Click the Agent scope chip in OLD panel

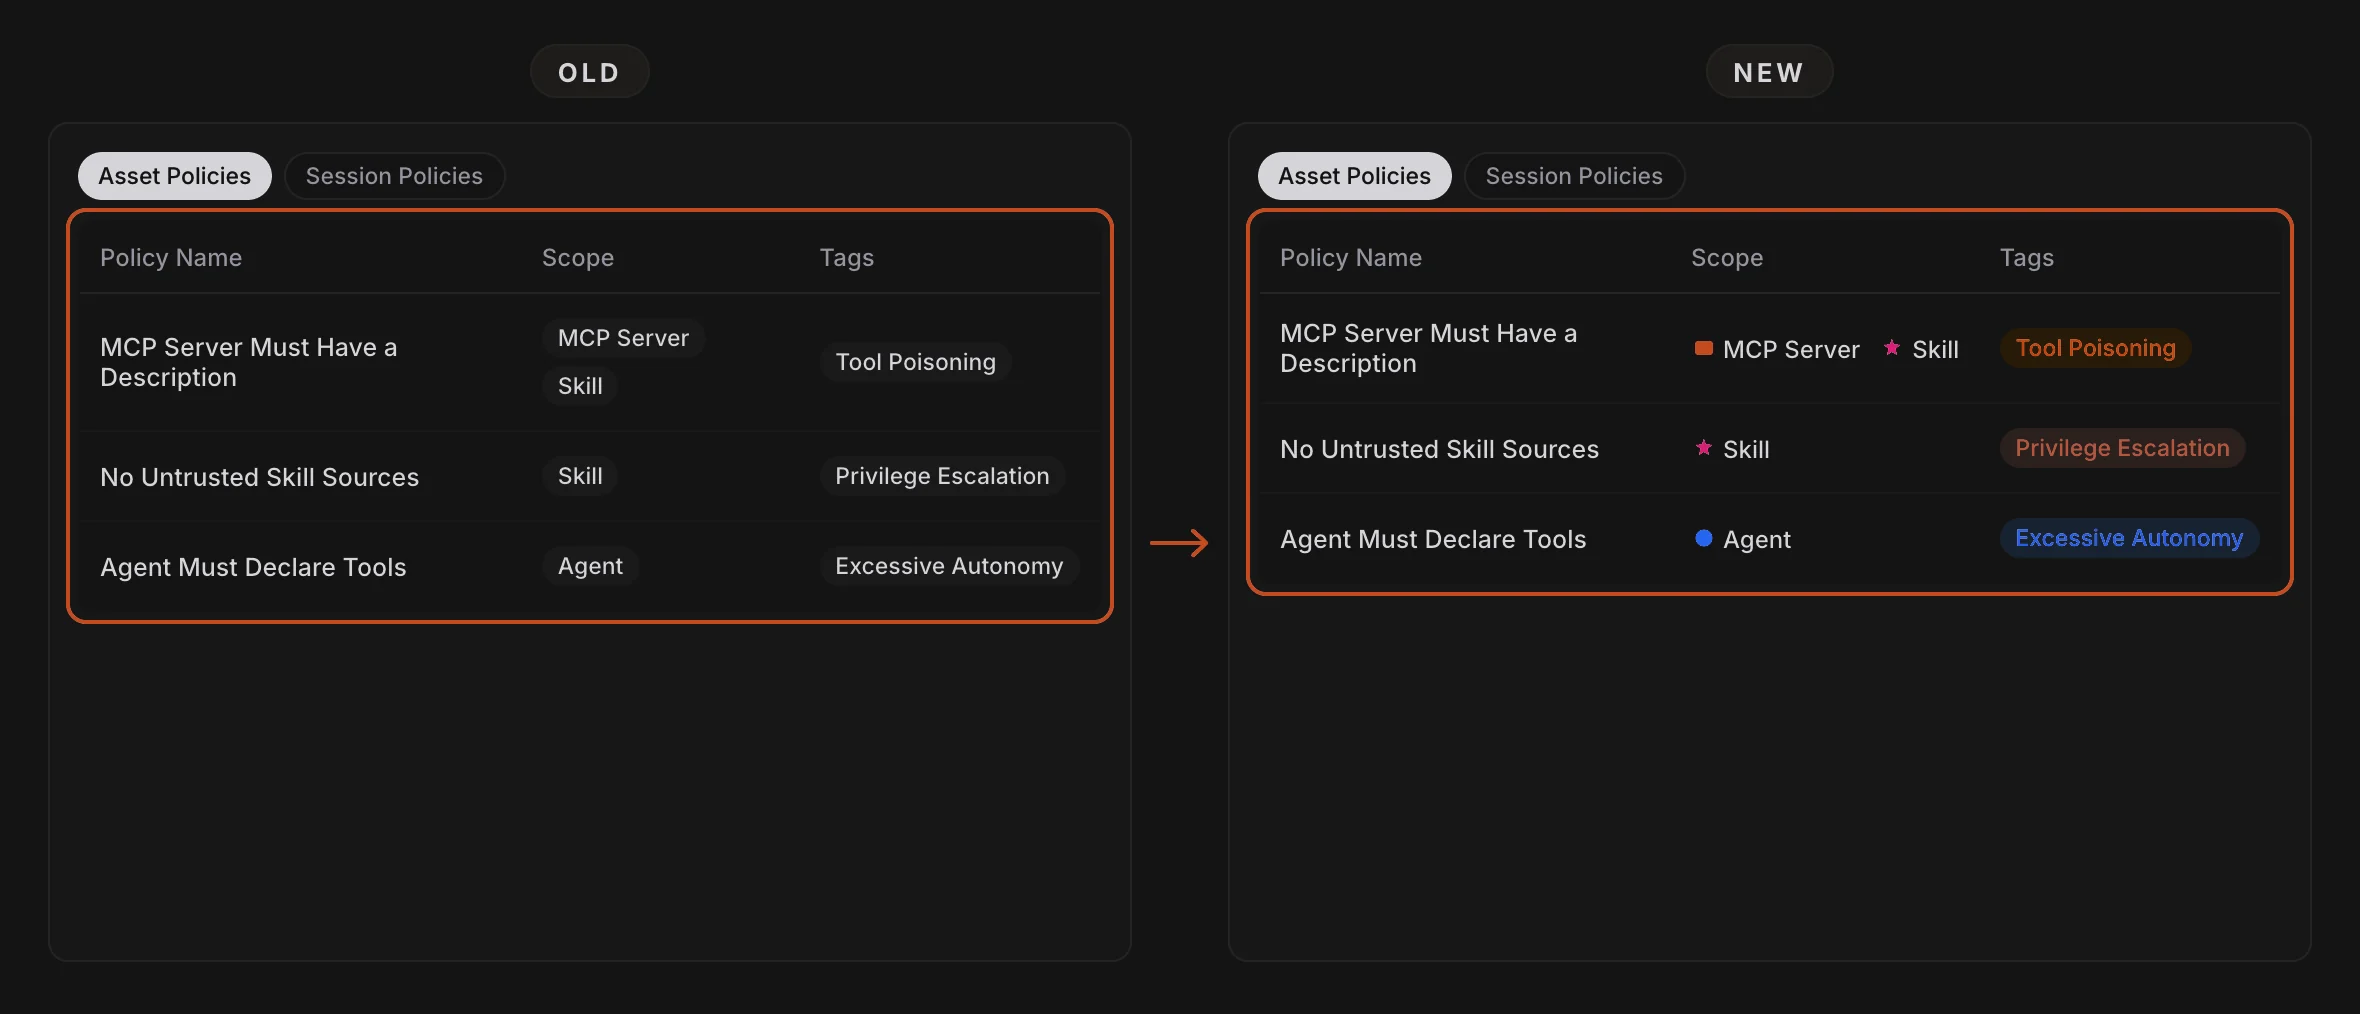pyautogui.click(x=590, y=566)
